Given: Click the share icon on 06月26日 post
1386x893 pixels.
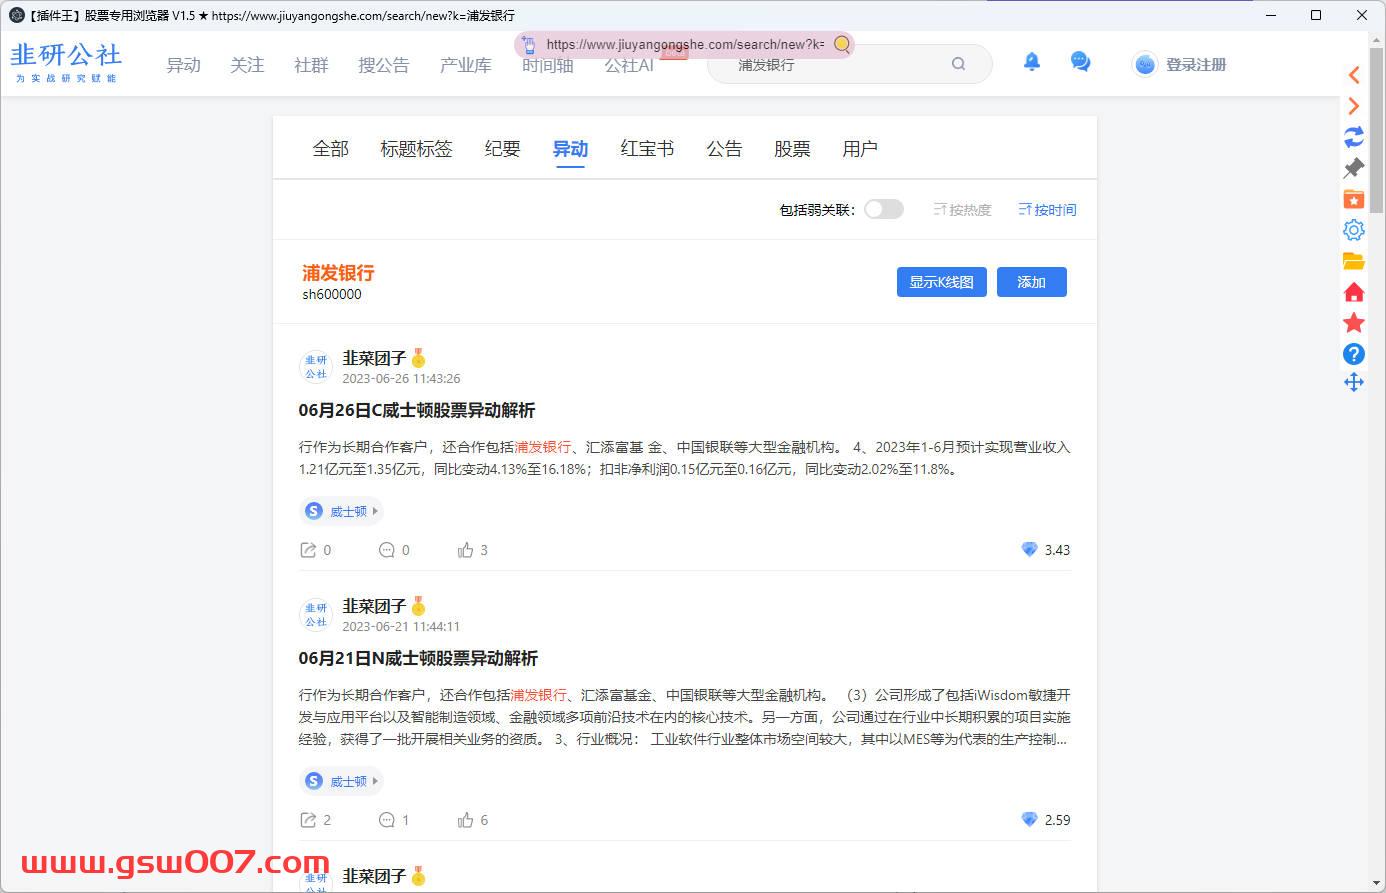Looking at the screenshot, I should (308, 550).
